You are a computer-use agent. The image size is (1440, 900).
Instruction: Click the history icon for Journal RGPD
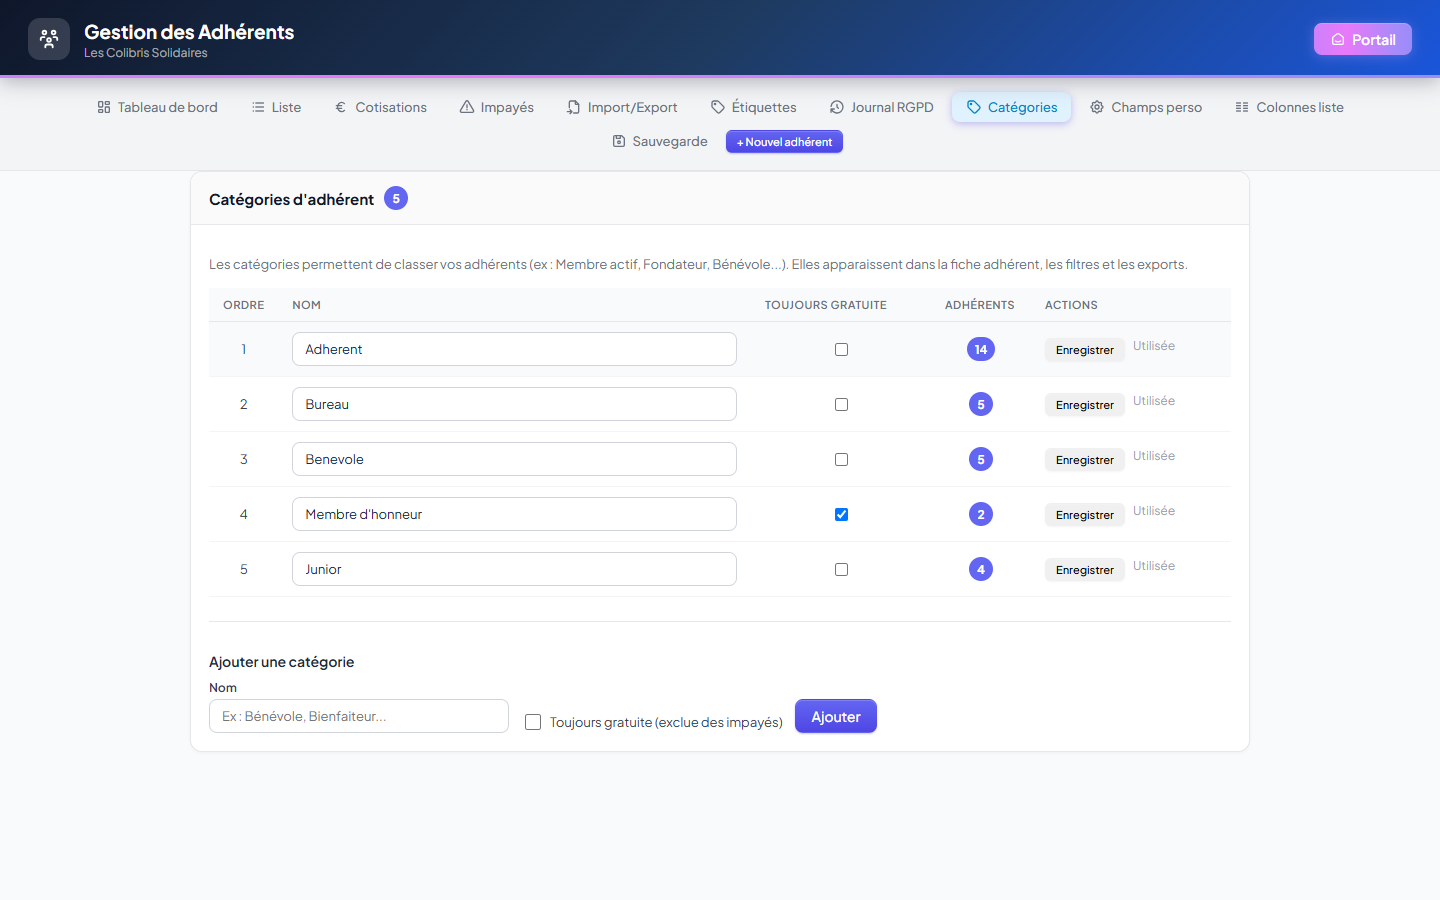[837, 107]
